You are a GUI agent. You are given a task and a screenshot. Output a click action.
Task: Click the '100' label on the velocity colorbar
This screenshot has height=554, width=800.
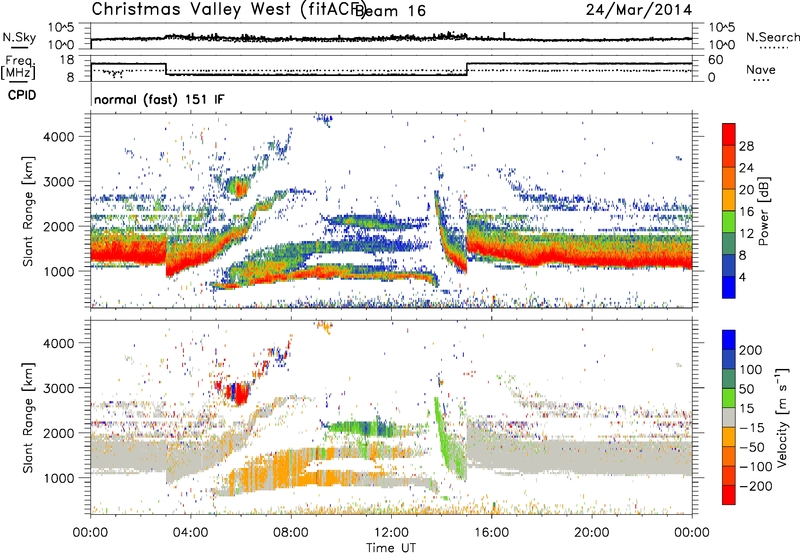[x=751, y=370]
